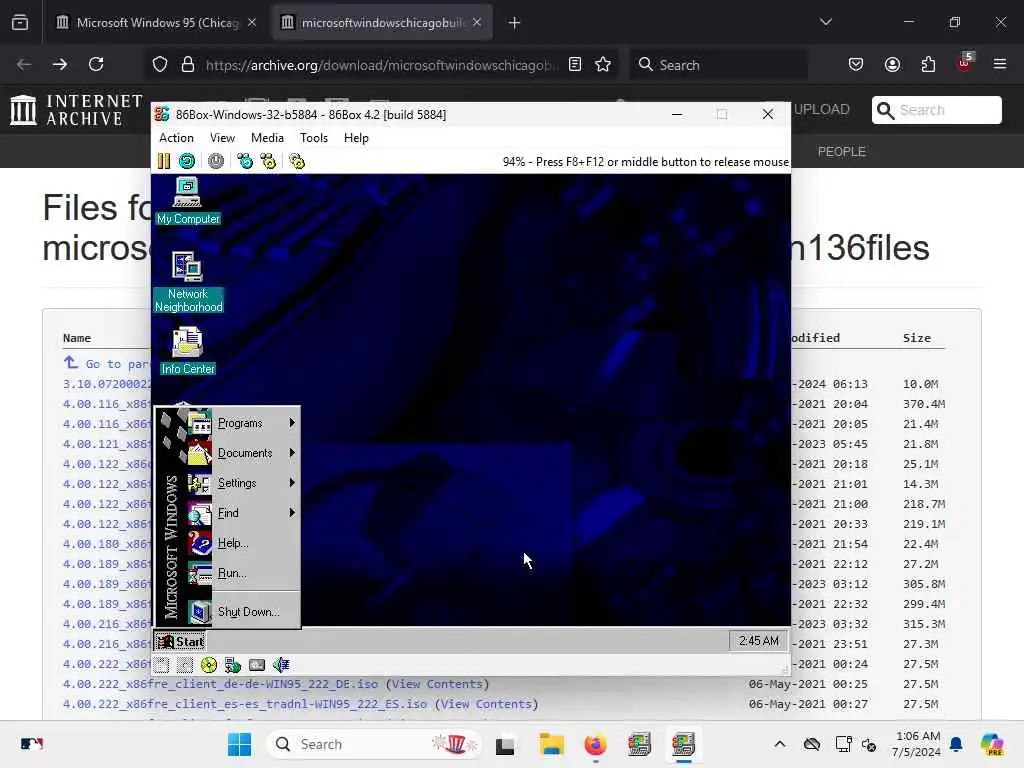Open the 4.00.222 WIN95_222_ES.iso file link
This screenshot has width=1024, height=768.
[245, 704]
